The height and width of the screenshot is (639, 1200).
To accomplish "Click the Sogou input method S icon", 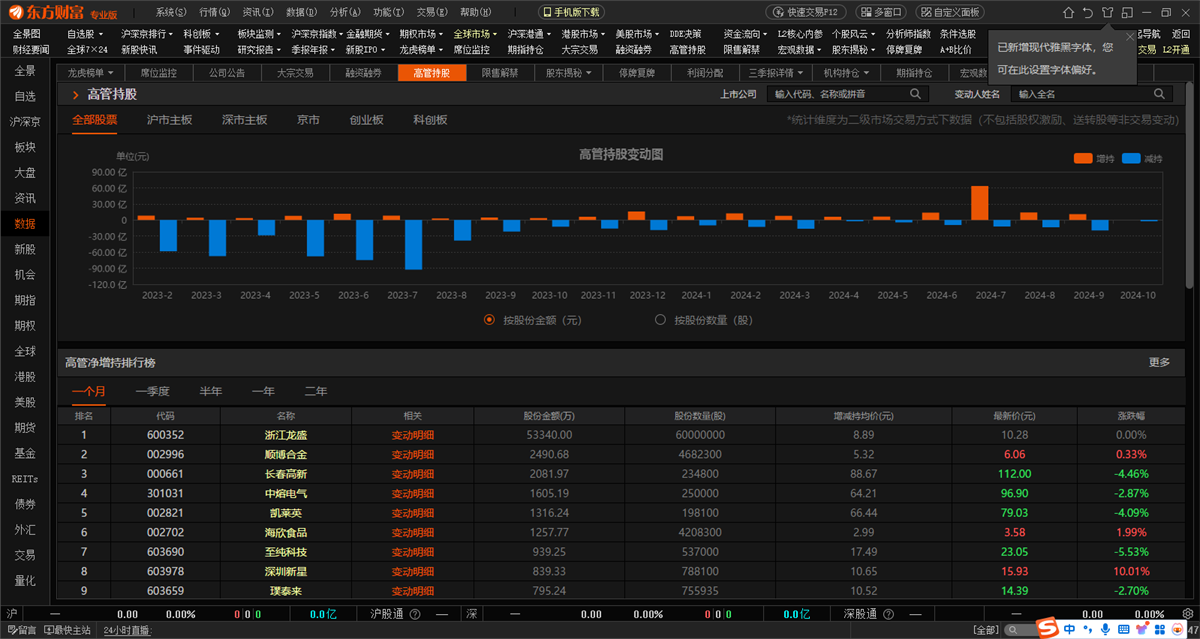I will pos(1047,628).
